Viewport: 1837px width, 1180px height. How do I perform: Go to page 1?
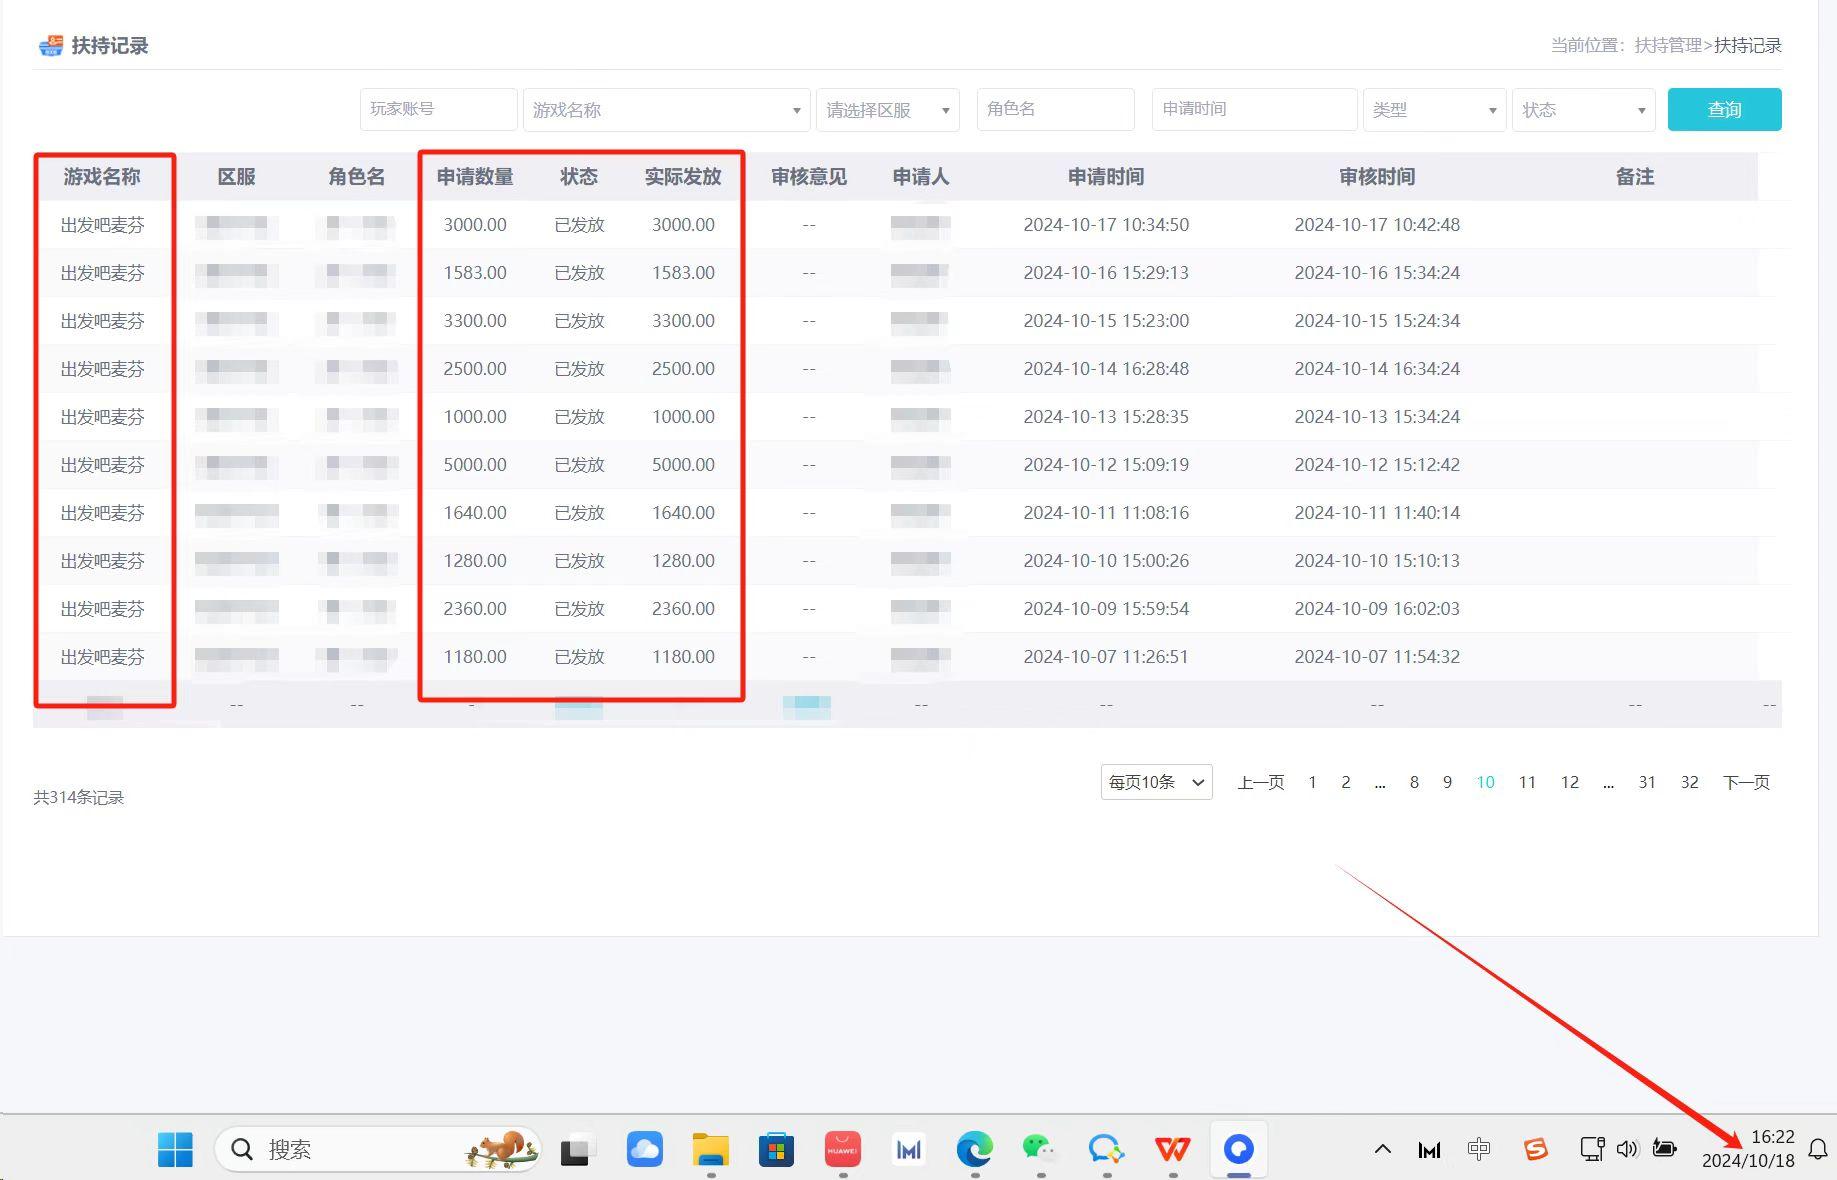(x=1312, y=782)
